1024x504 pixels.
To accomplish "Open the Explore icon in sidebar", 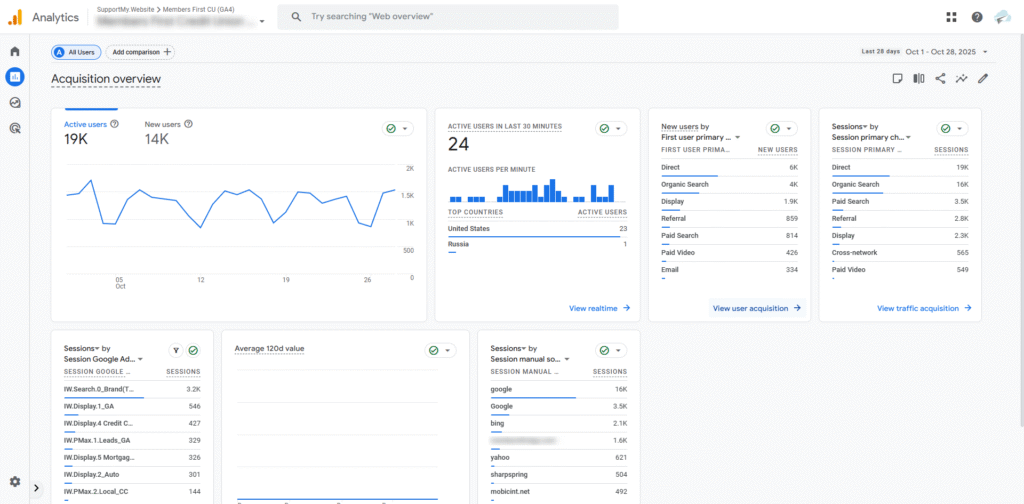I will [x=15, y=102].
